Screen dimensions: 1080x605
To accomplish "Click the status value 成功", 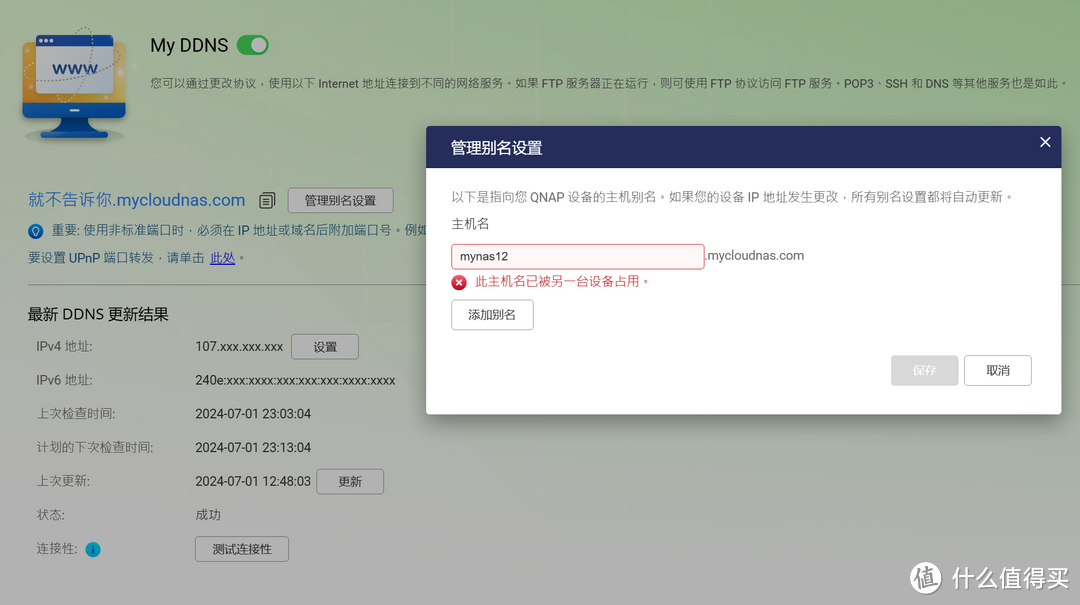I will pos(208,515).
